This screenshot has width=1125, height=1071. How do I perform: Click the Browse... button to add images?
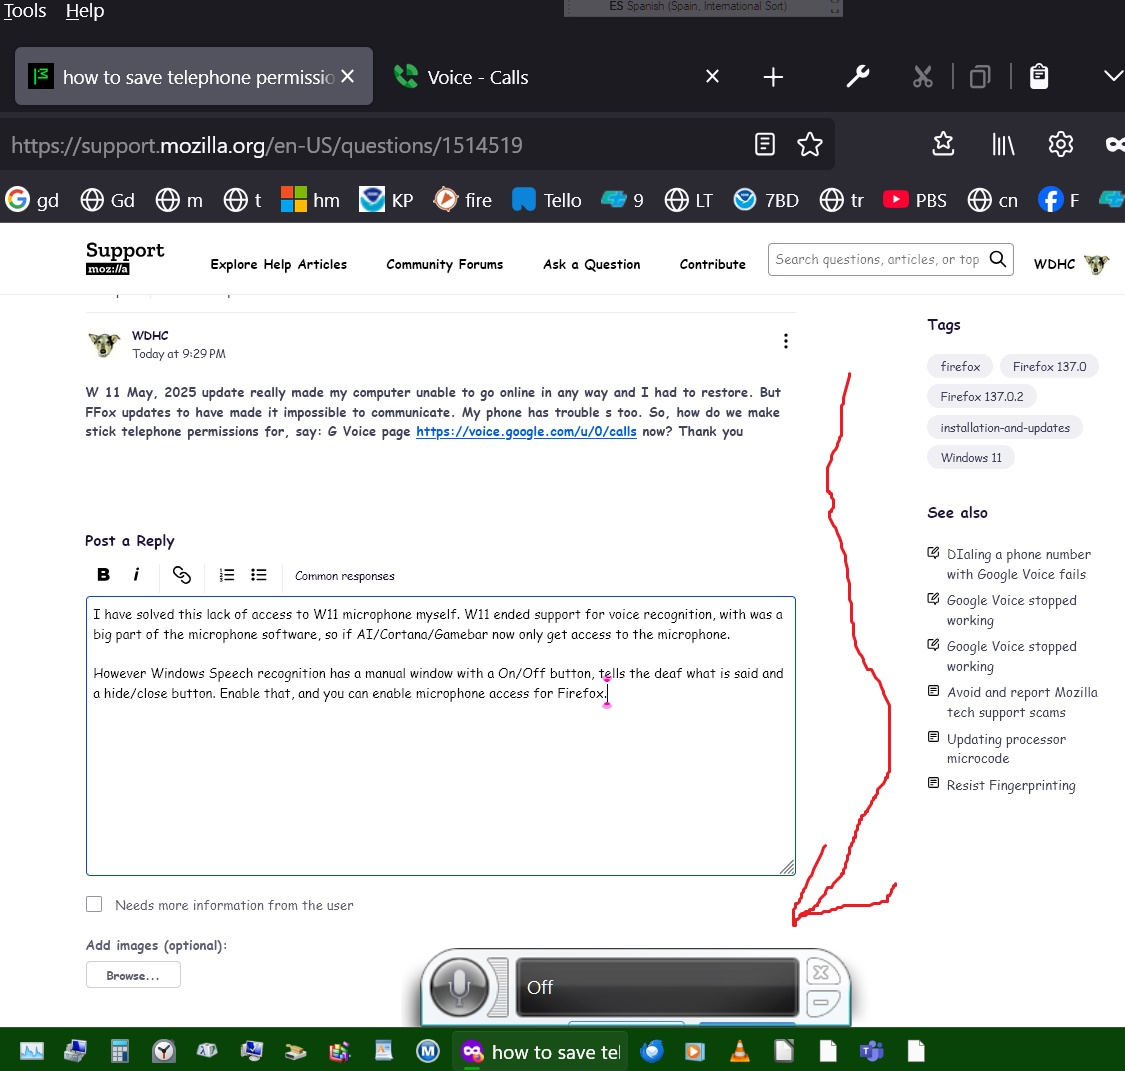[133, 975]
